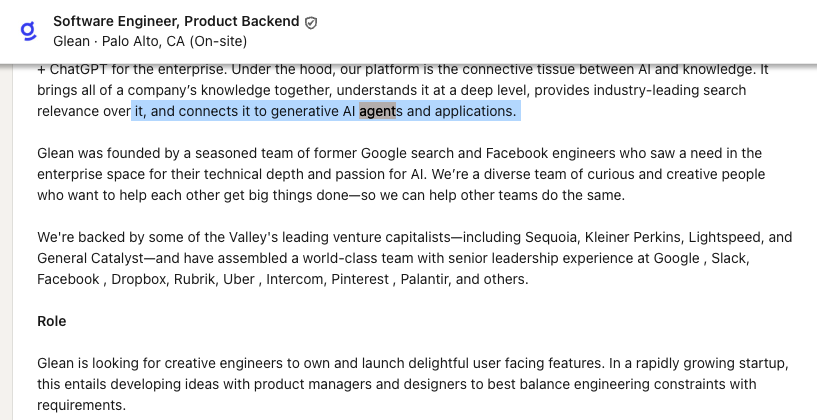
Task: Click the bold Role heading
Action: point(51,321)
